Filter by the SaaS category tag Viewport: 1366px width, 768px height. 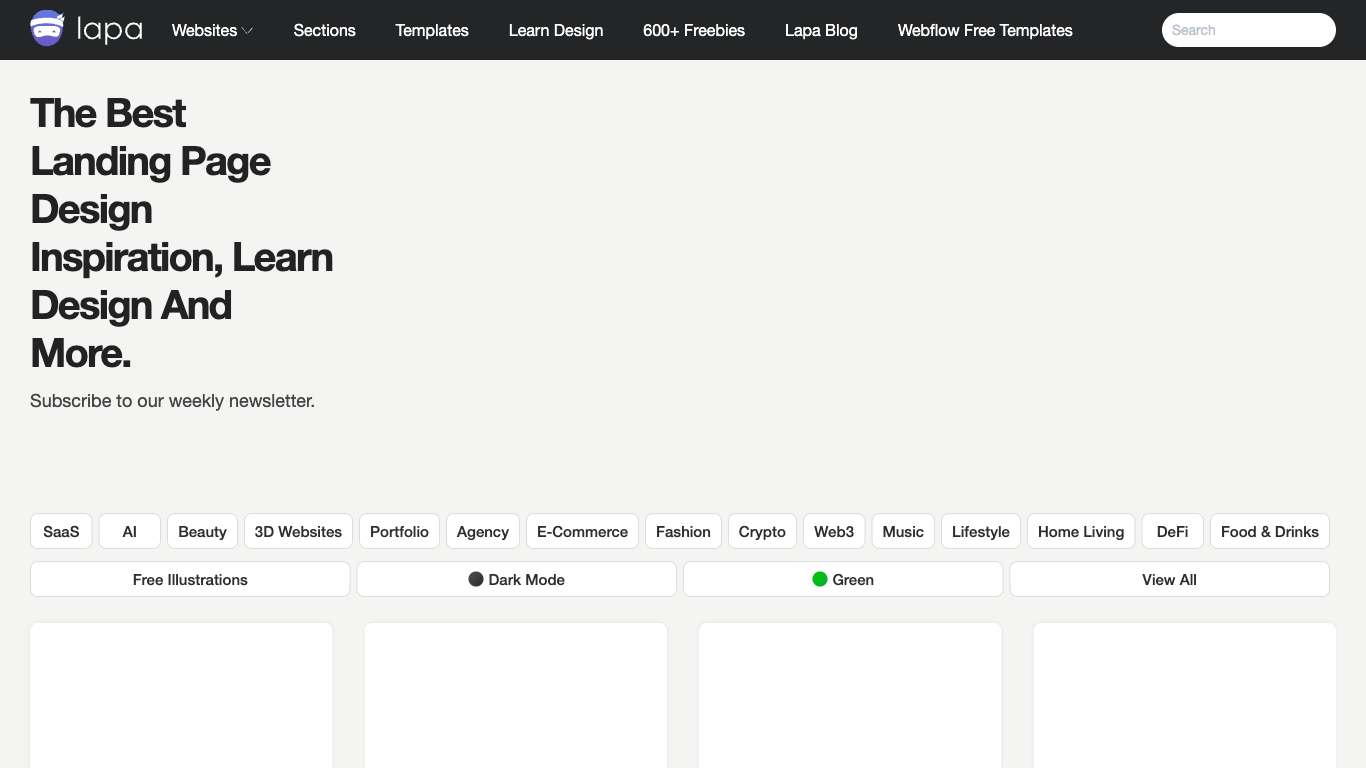pyautogui.click(x=61, y=532)
